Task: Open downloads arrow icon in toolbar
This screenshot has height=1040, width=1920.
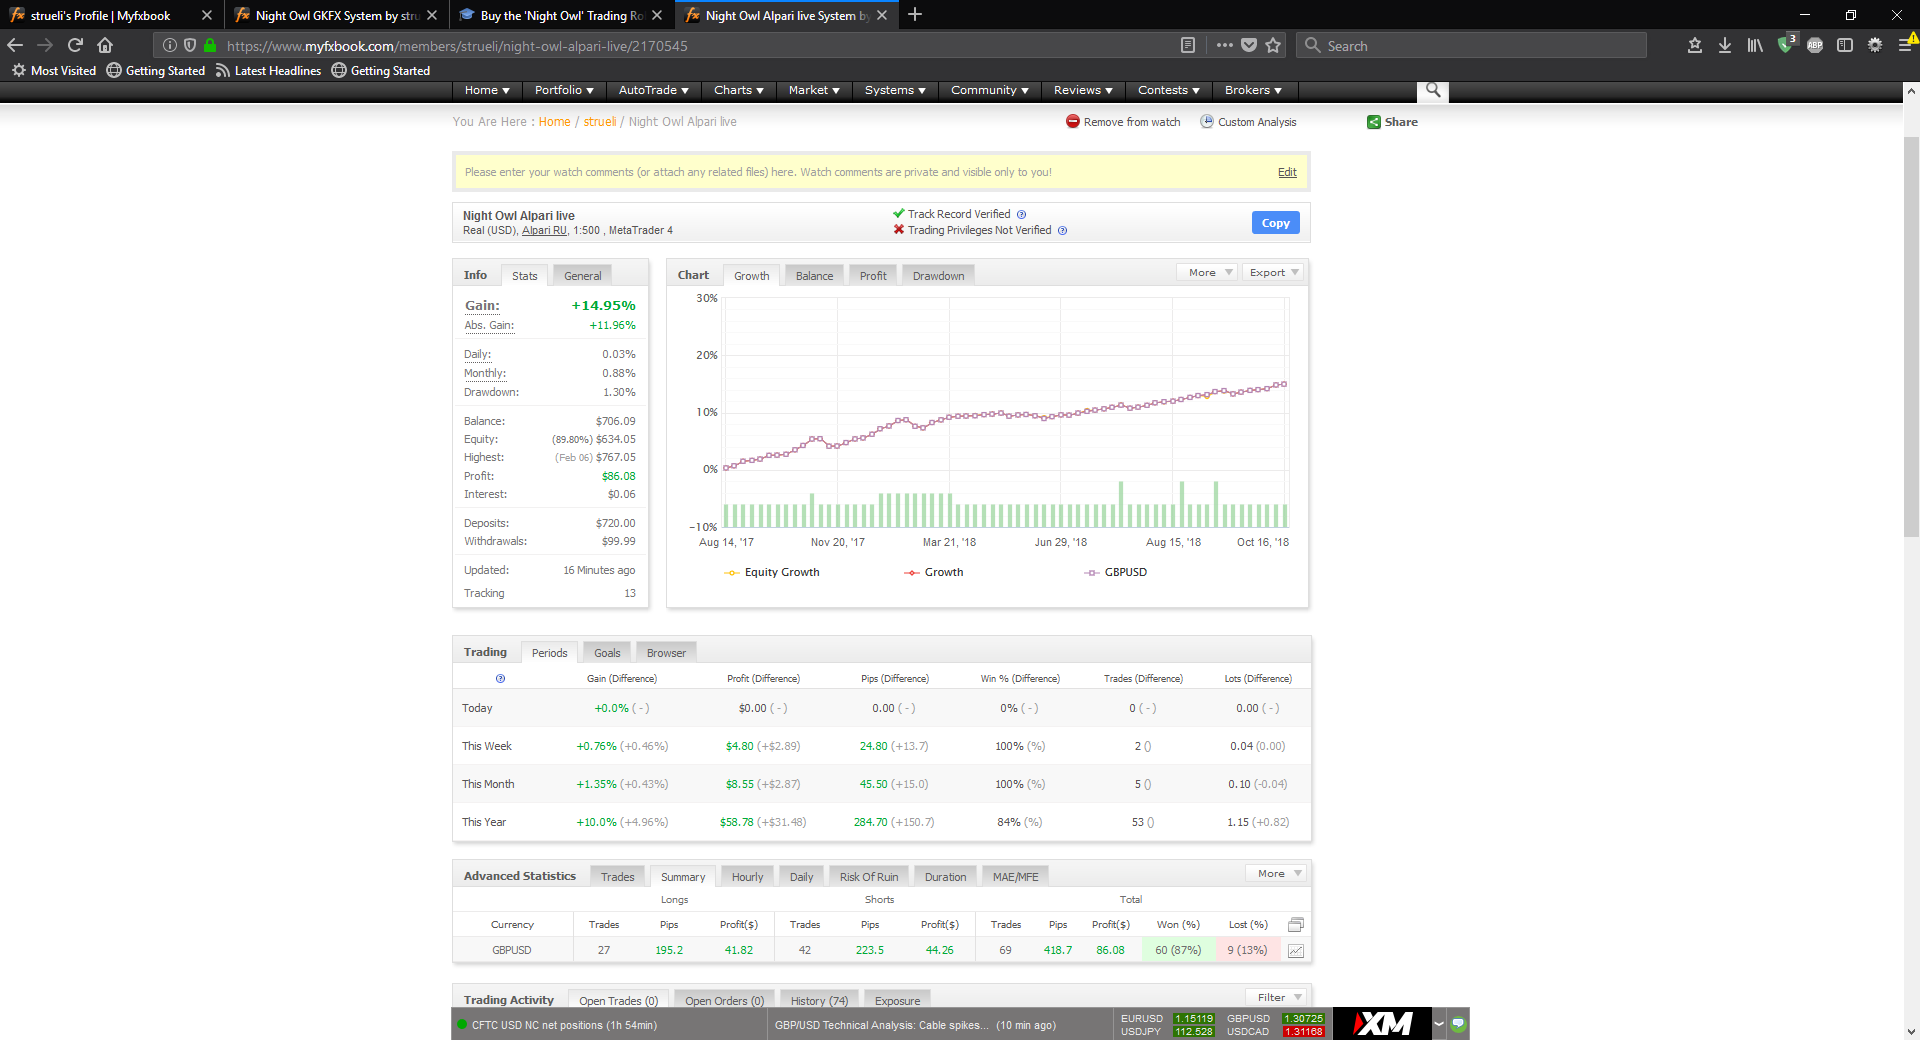Action: click(1725, 45)
